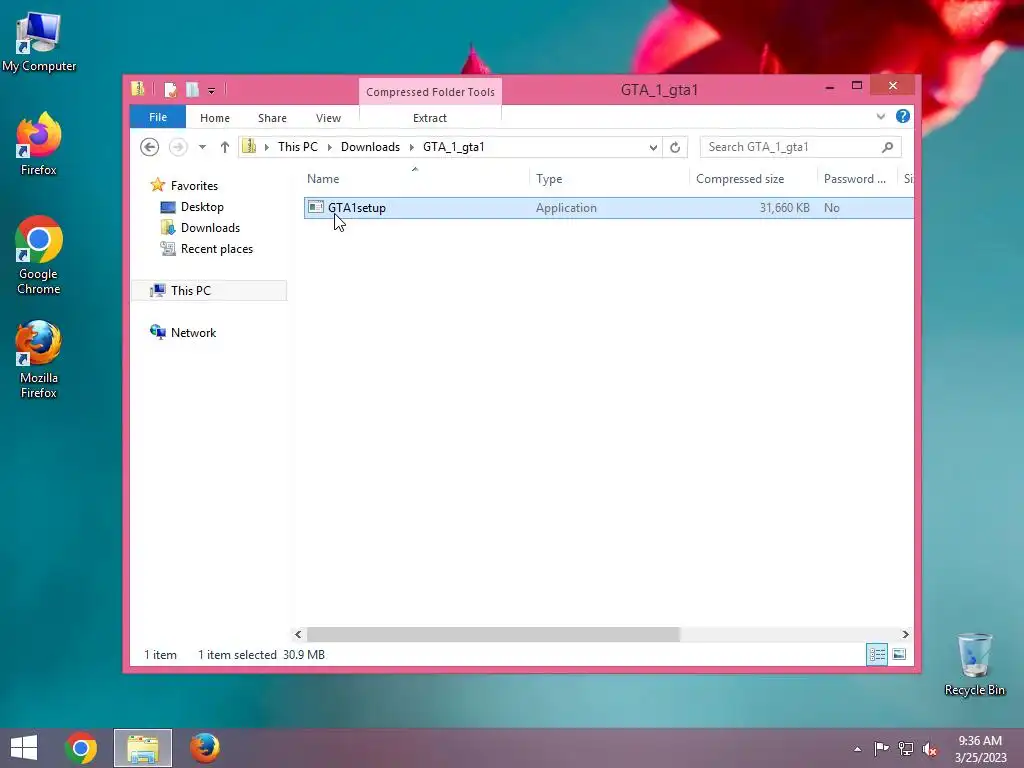Click the address bar folder icon
This screenshot has width=1024, height=768.
click(249, 146)
